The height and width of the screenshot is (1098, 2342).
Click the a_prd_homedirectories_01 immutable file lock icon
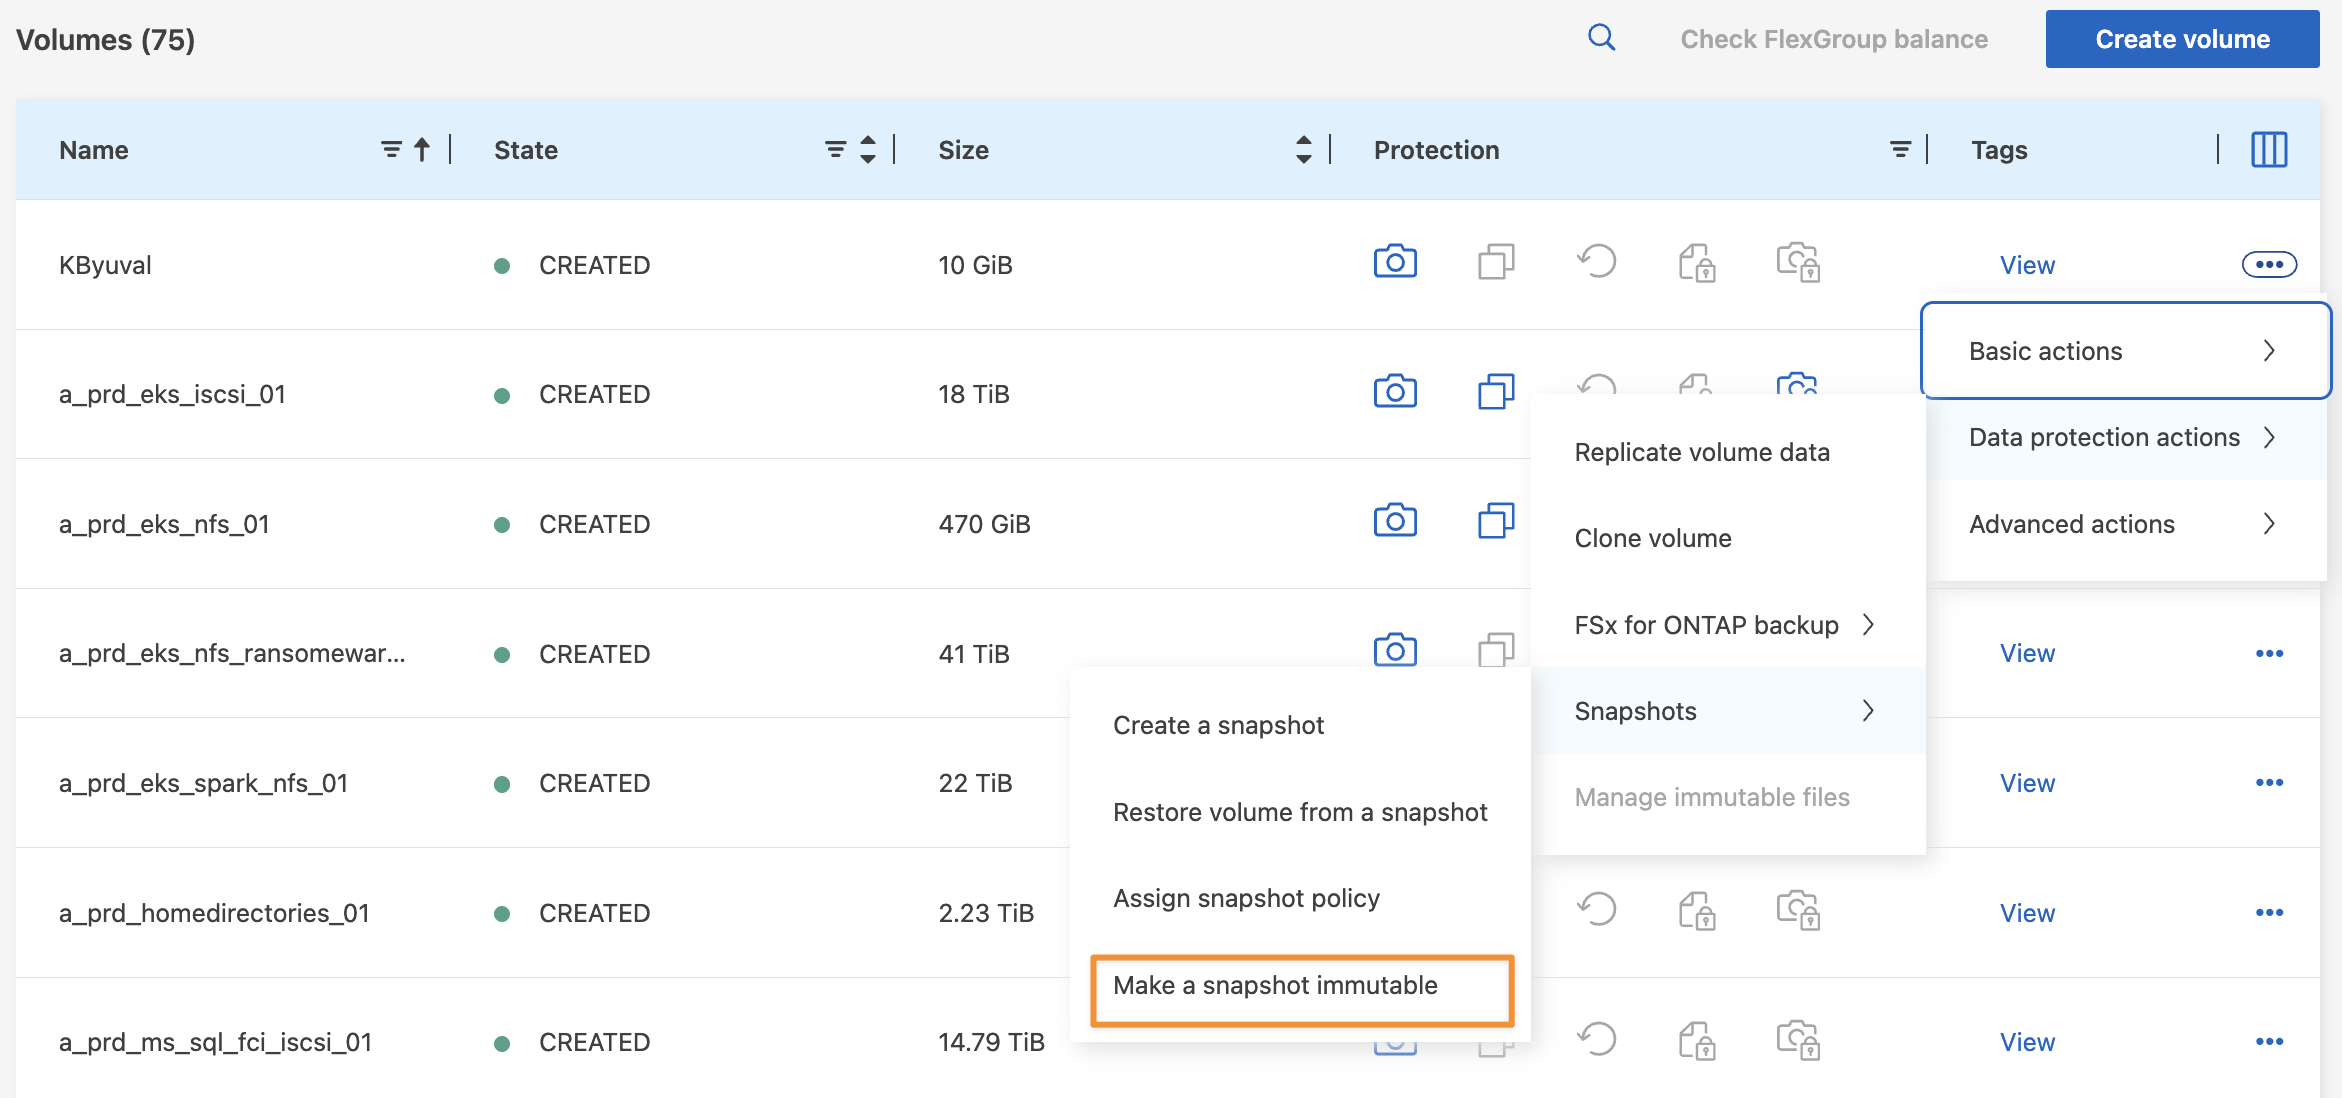pos(1697,911)
